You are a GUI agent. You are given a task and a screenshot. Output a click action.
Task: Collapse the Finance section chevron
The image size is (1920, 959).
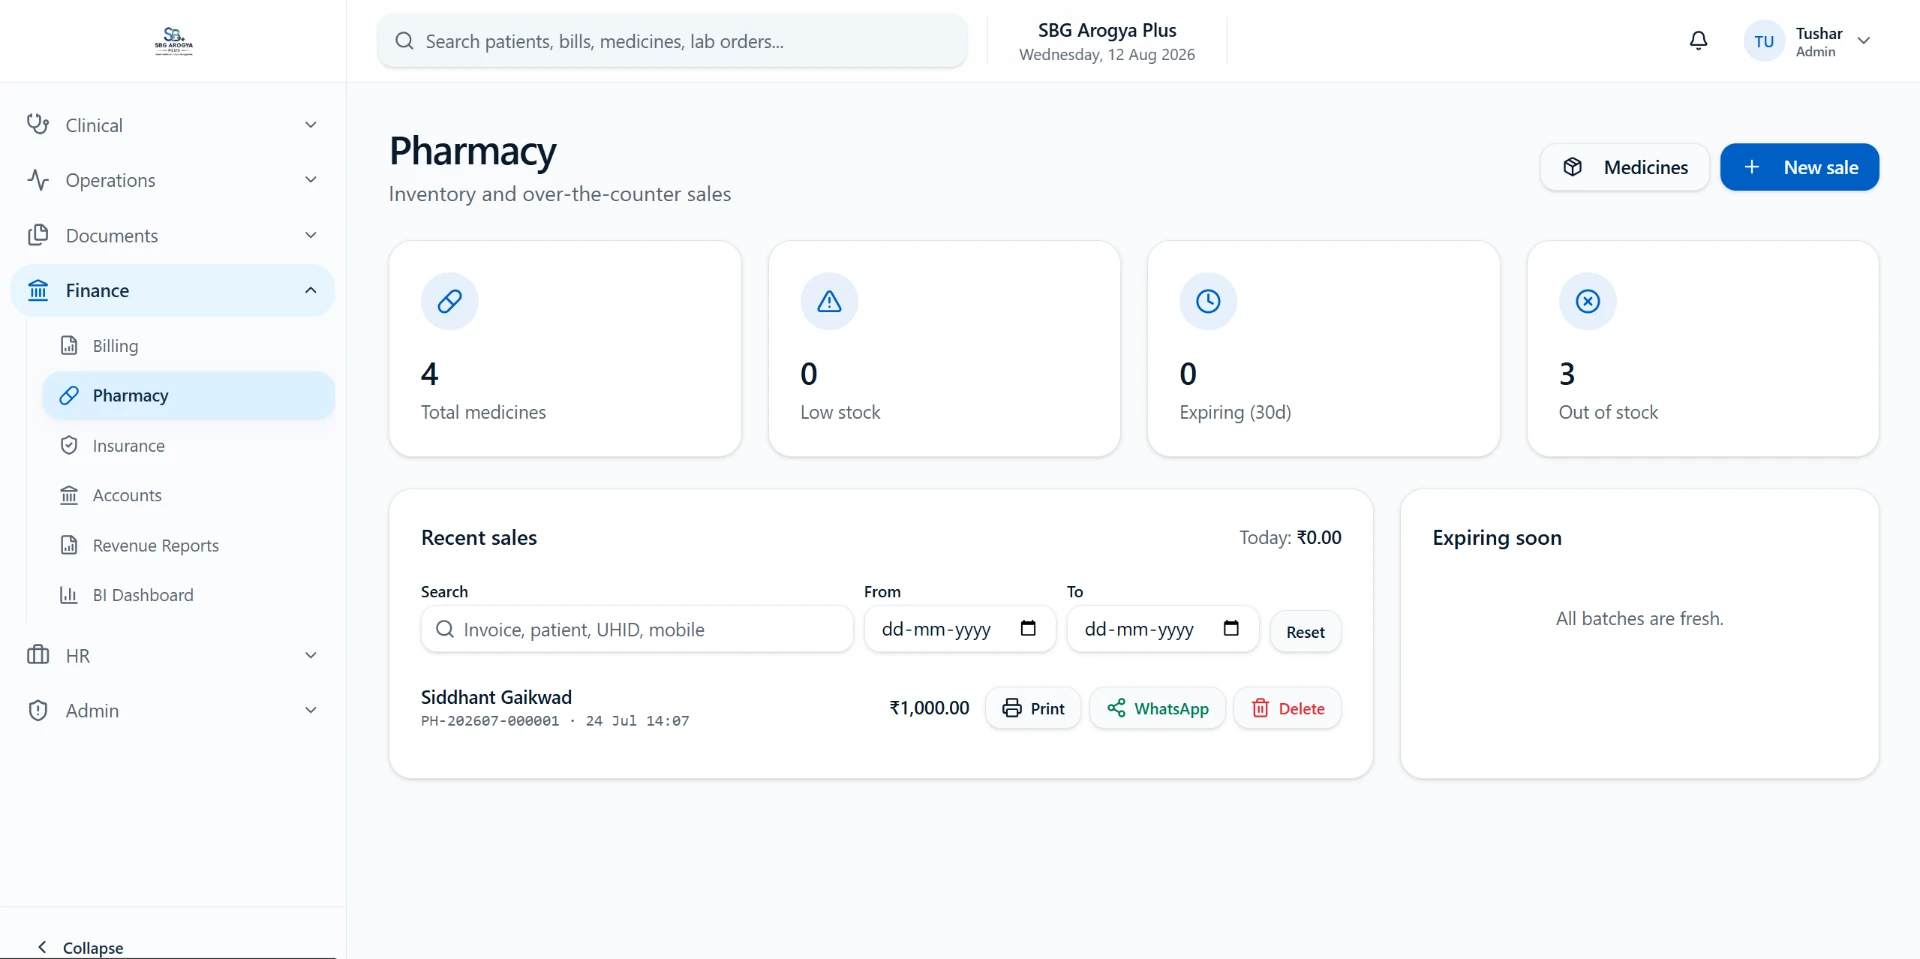(x=311, y=290)
